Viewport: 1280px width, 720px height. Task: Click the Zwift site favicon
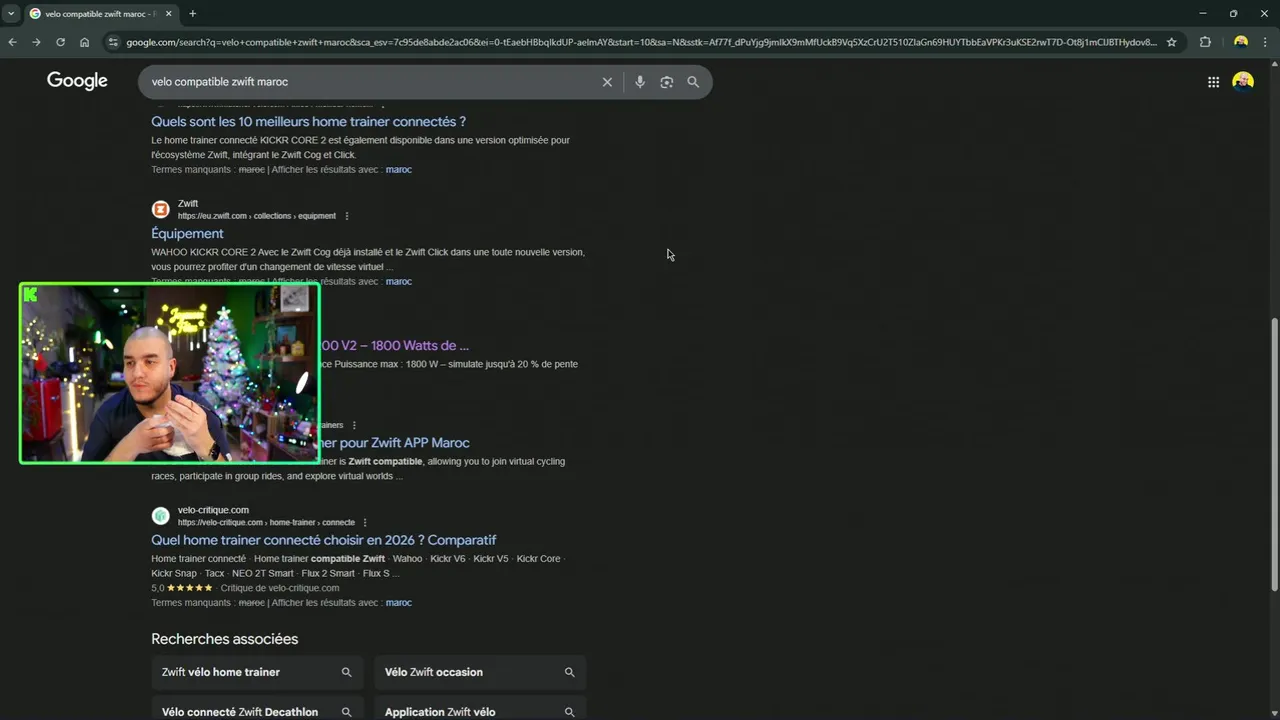click(160, 209)
